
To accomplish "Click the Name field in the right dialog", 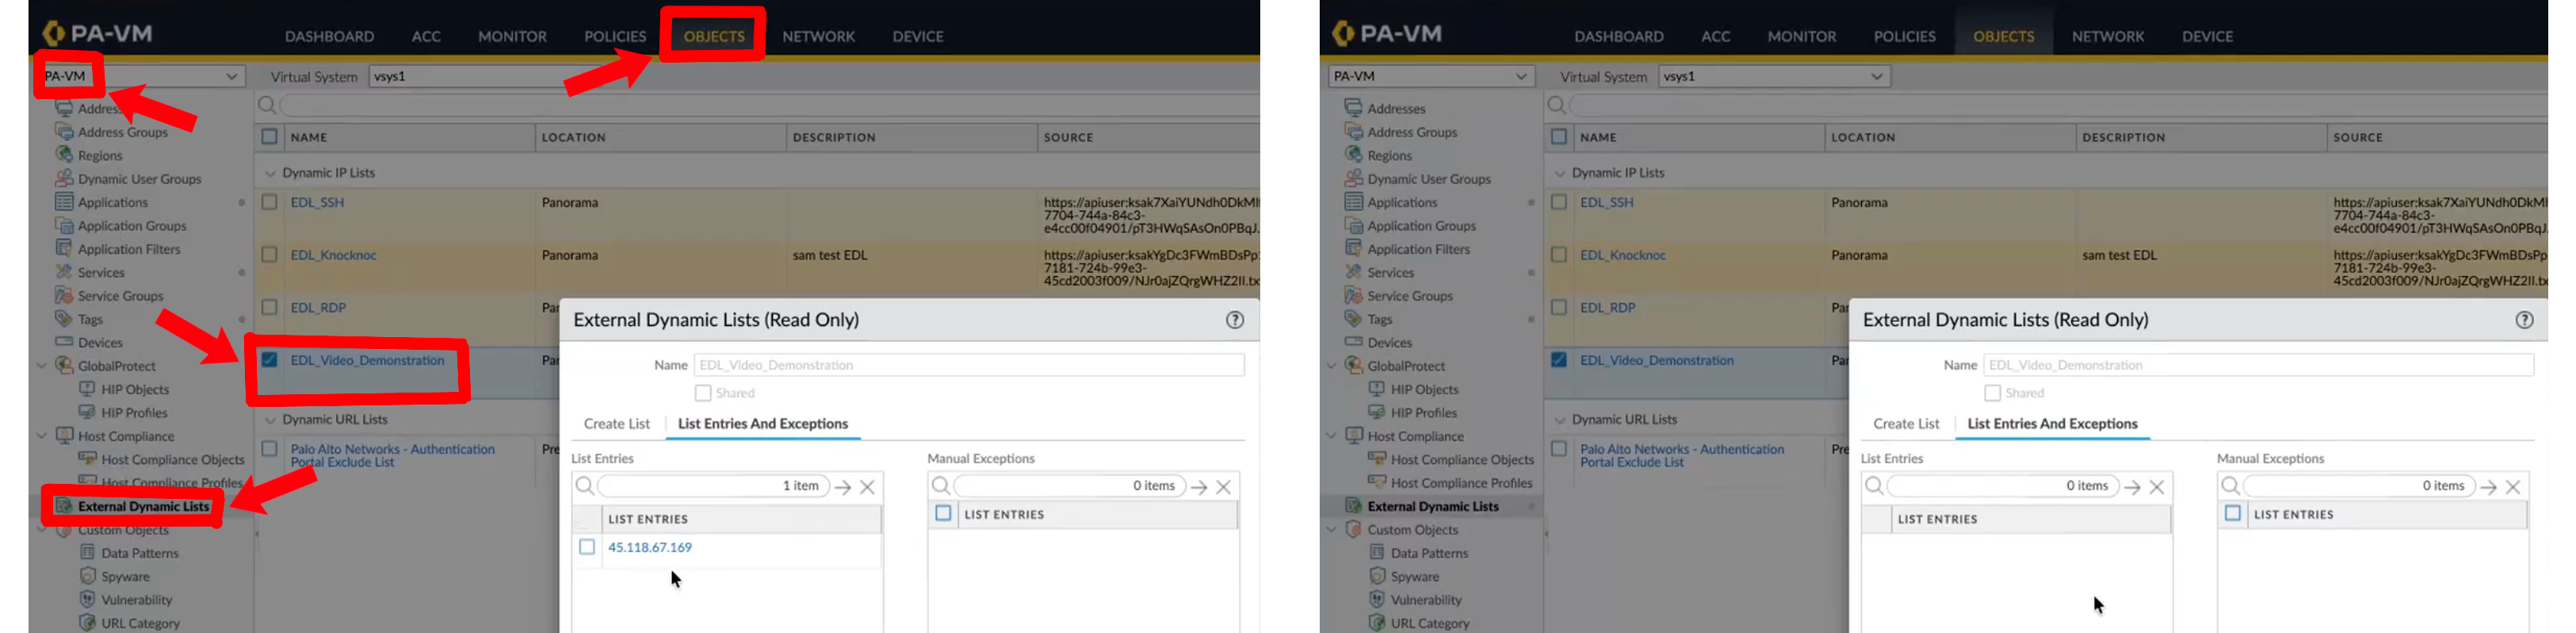I will tap(2257, 365).
